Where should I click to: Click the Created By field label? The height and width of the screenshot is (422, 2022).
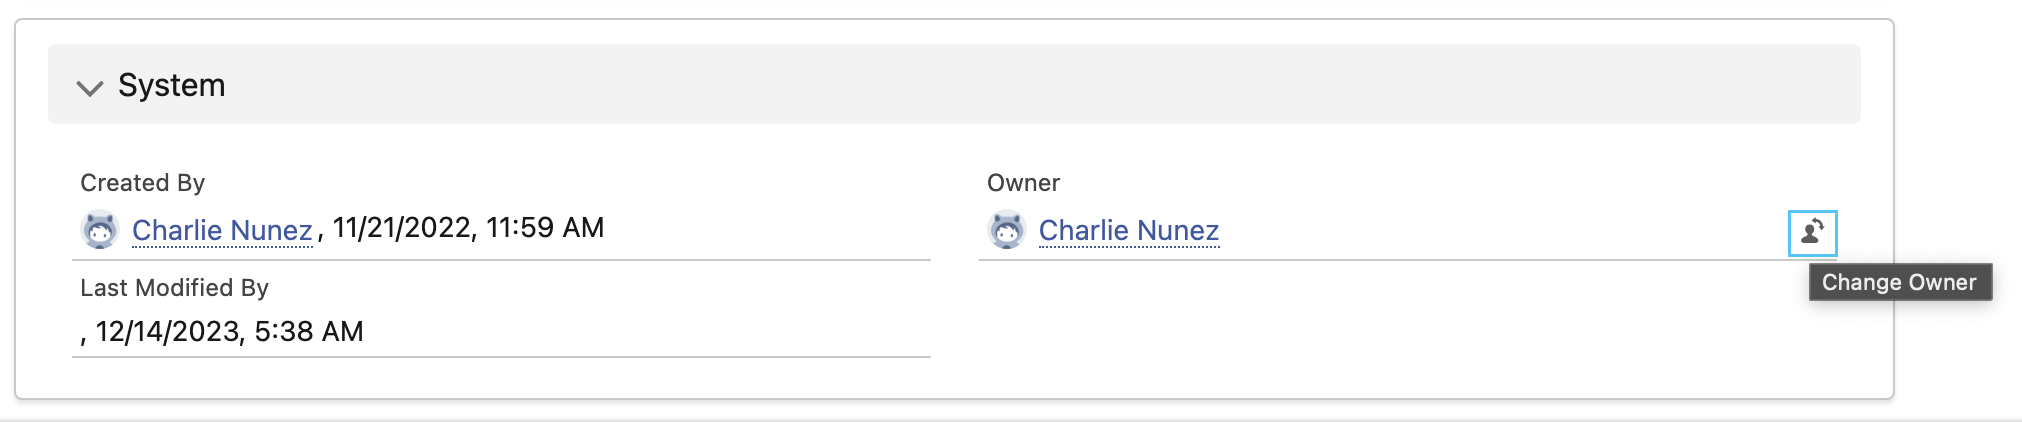[142, 183]
